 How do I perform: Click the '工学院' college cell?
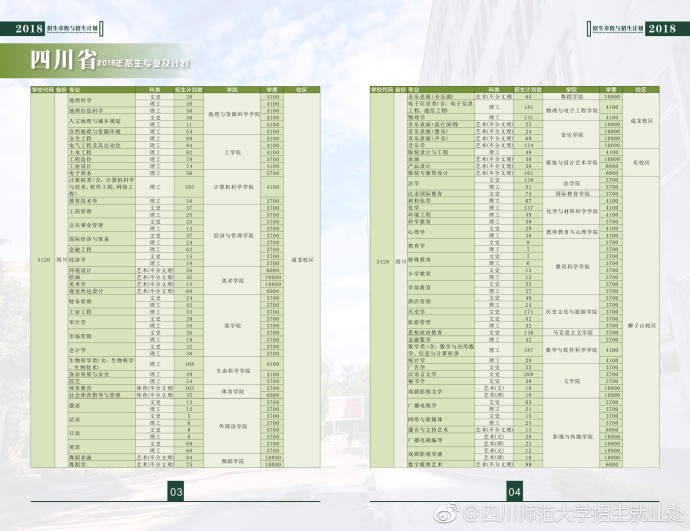tap(233, 153)
